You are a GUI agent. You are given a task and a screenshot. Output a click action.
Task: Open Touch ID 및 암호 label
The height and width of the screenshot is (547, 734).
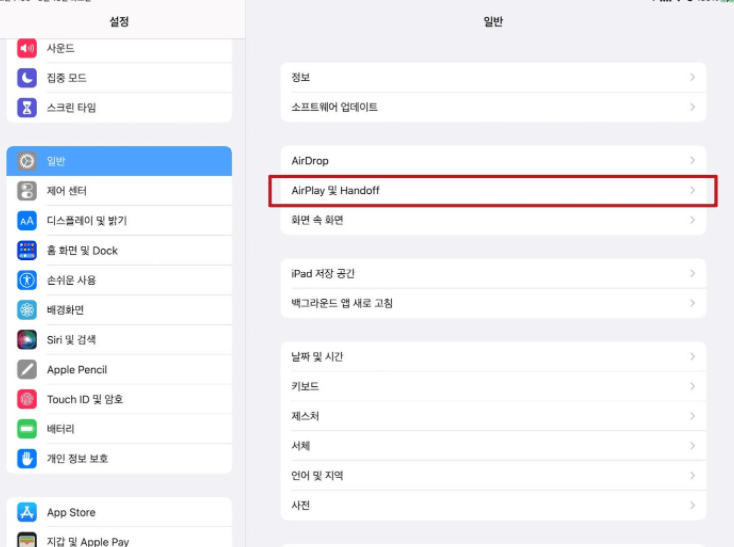click(85, 399)
